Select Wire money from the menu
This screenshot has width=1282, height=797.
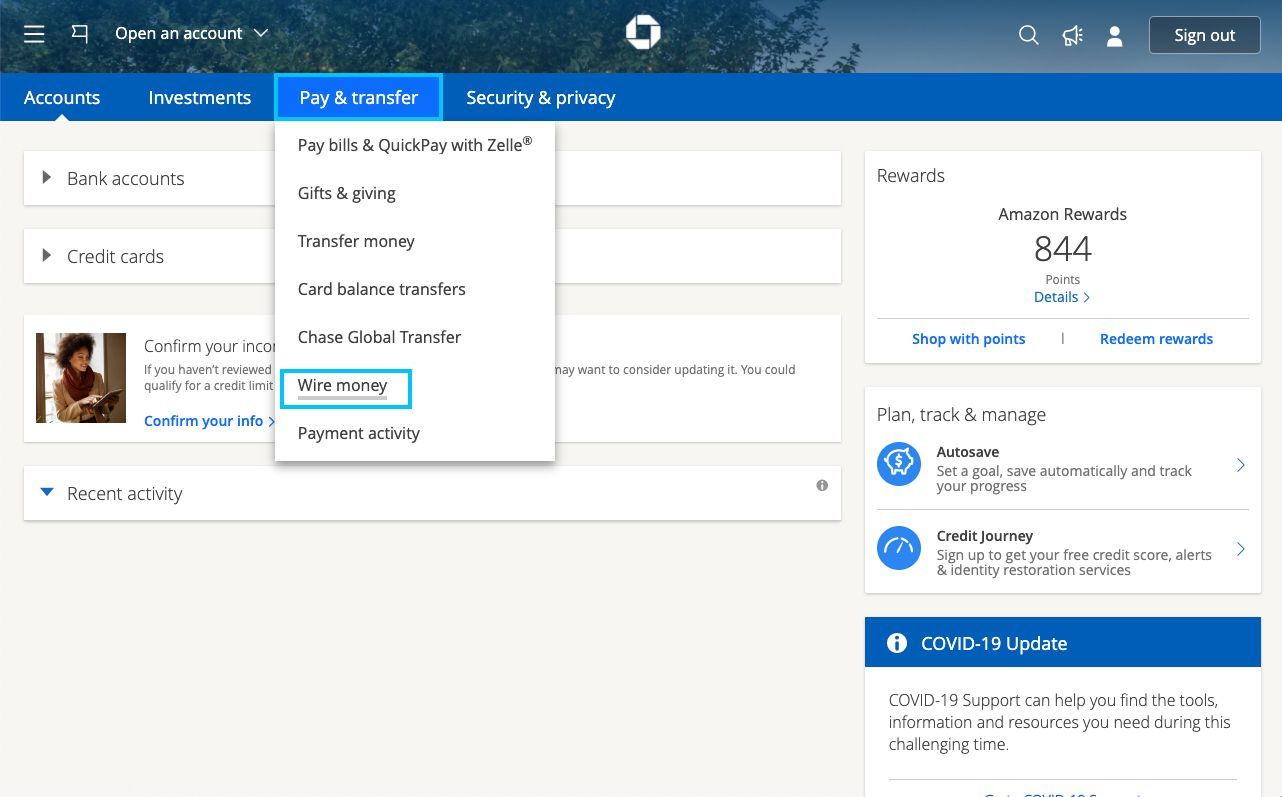click(342, 385)
